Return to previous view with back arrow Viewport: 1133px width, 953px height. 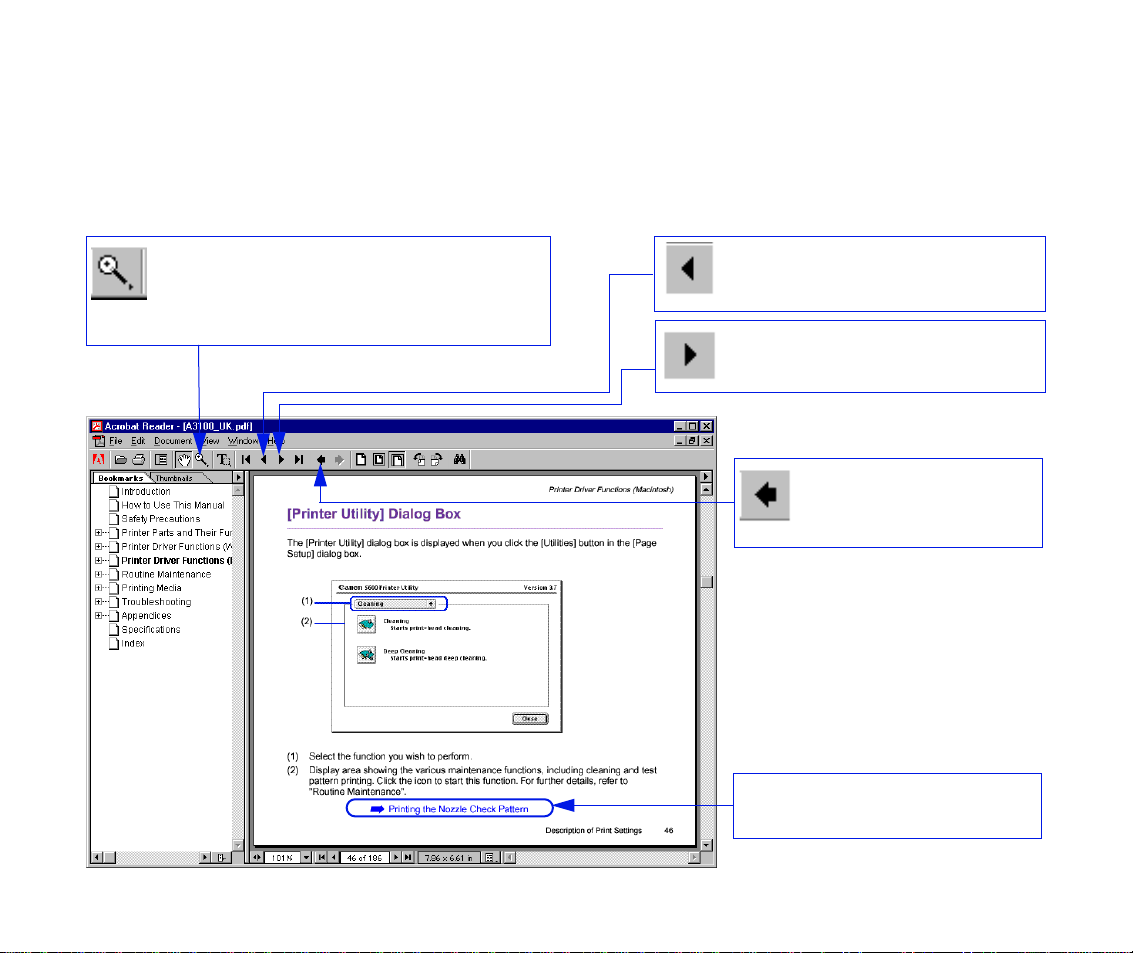click(321, 460)
